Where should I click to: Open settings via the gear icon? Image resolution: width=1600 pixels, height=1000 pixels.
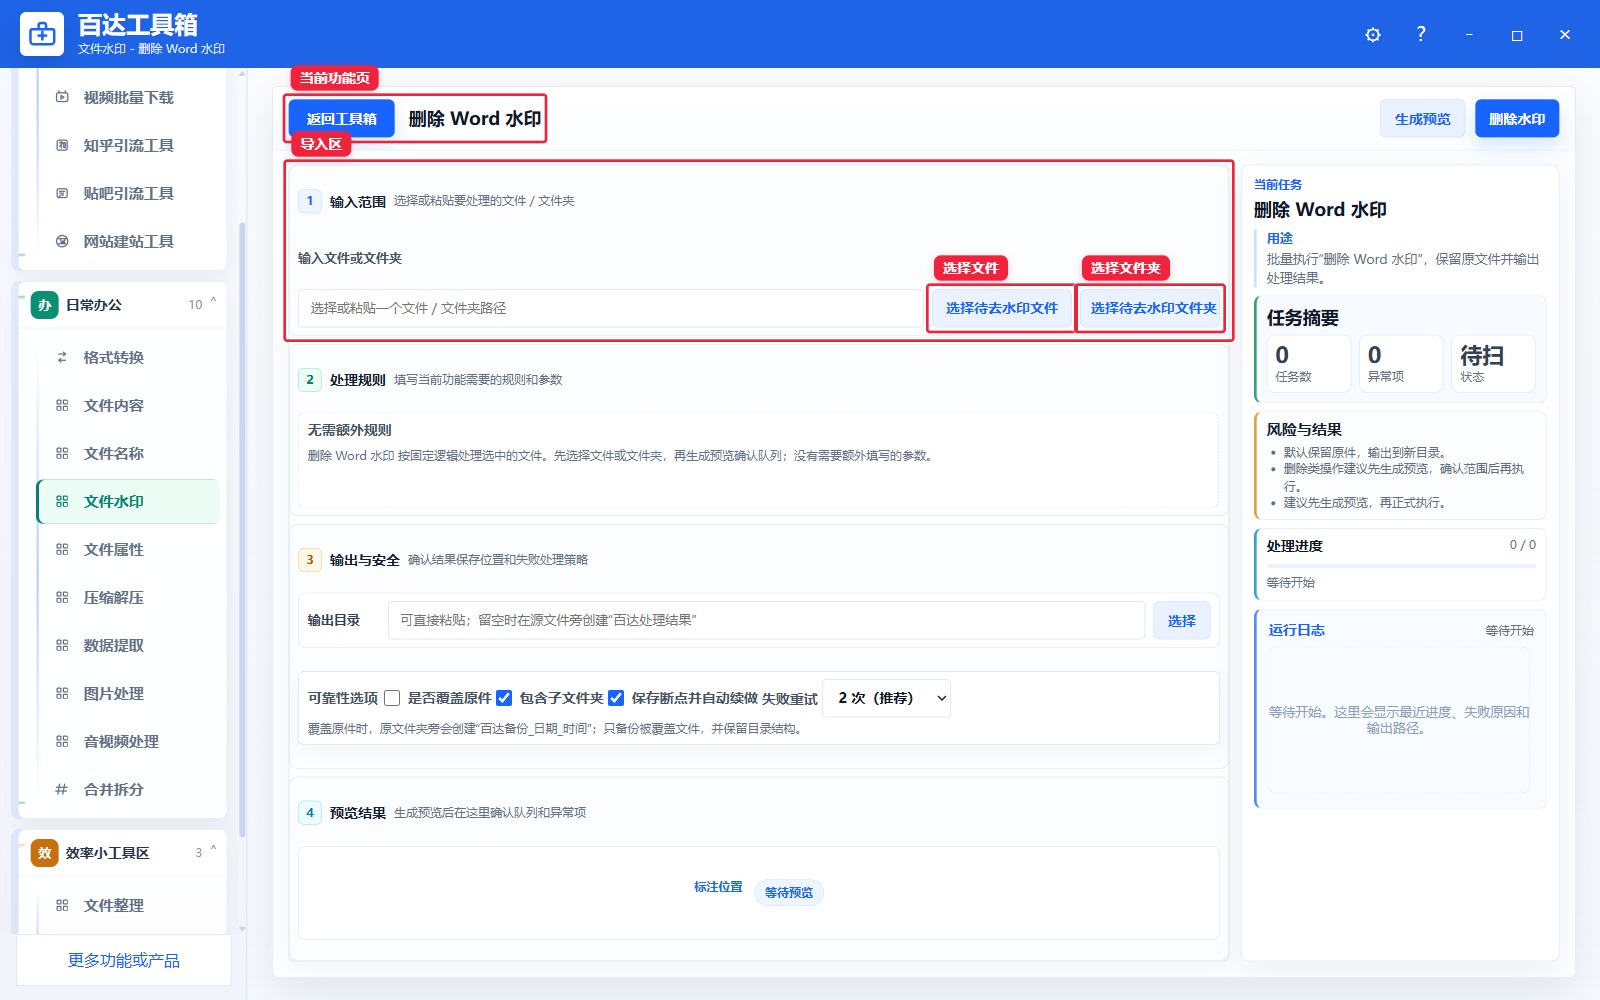[1373, 35]
